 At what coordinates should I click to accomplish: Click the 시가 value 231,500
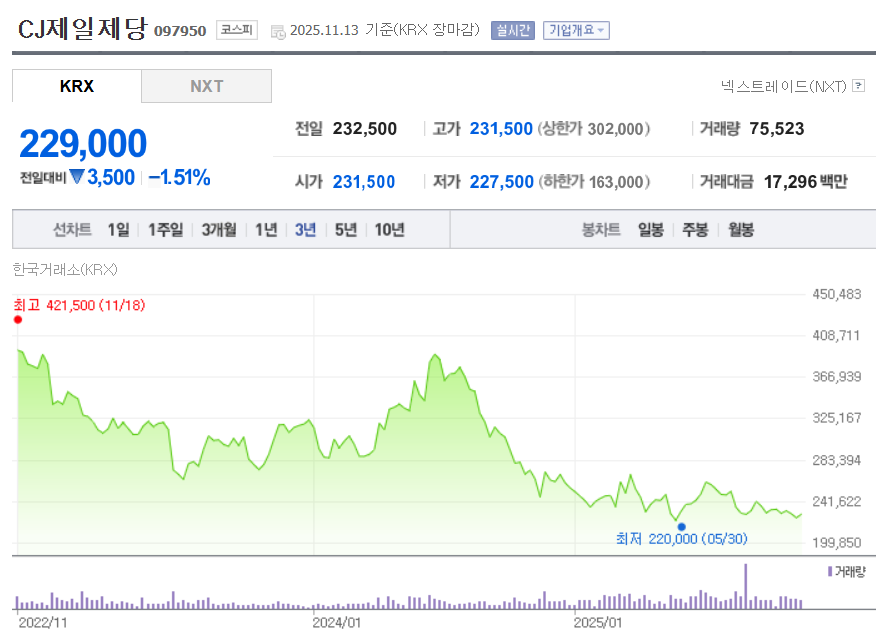pyautogui.click(x=364, y=182)
